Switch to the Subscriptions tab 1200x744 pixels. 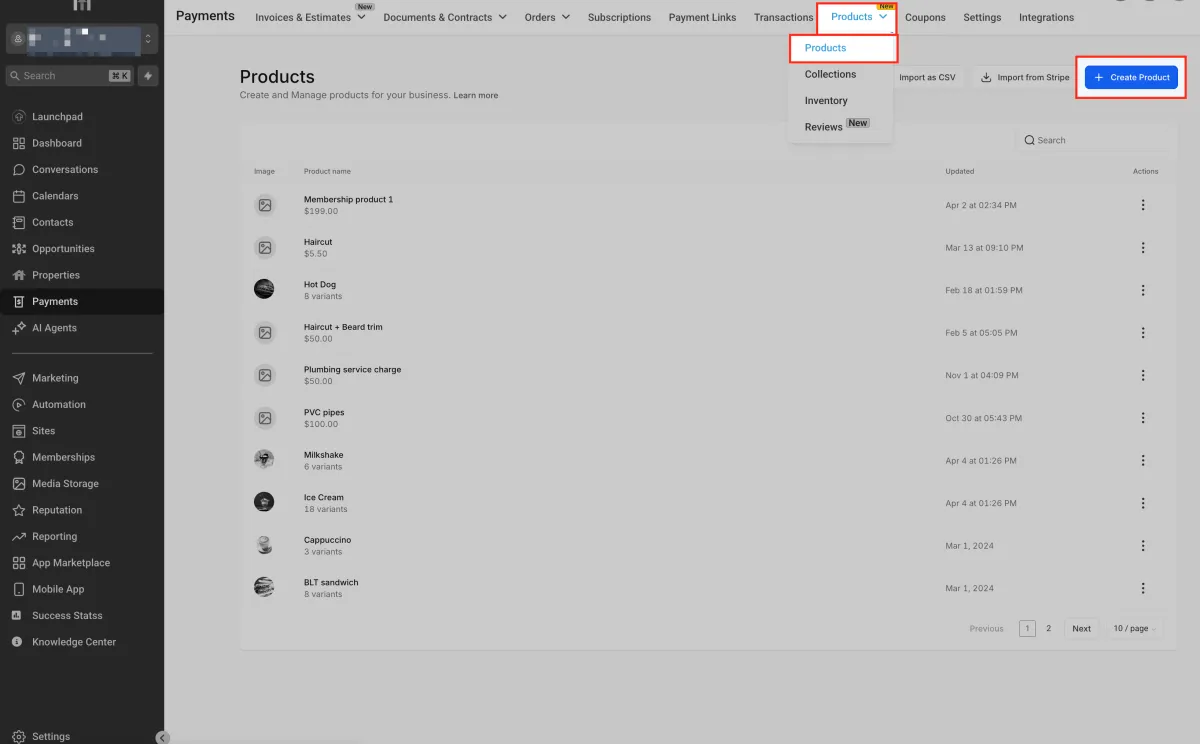619,17
